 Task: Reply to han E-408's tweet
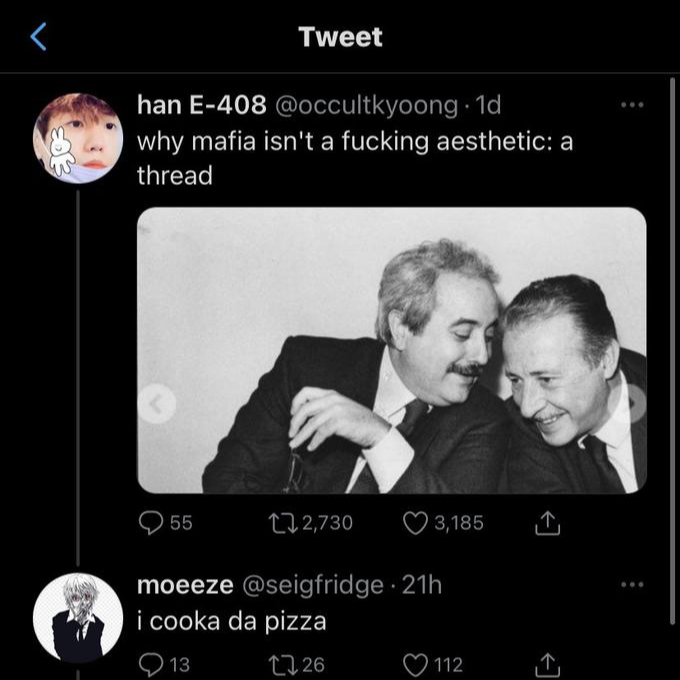point(150,522)
